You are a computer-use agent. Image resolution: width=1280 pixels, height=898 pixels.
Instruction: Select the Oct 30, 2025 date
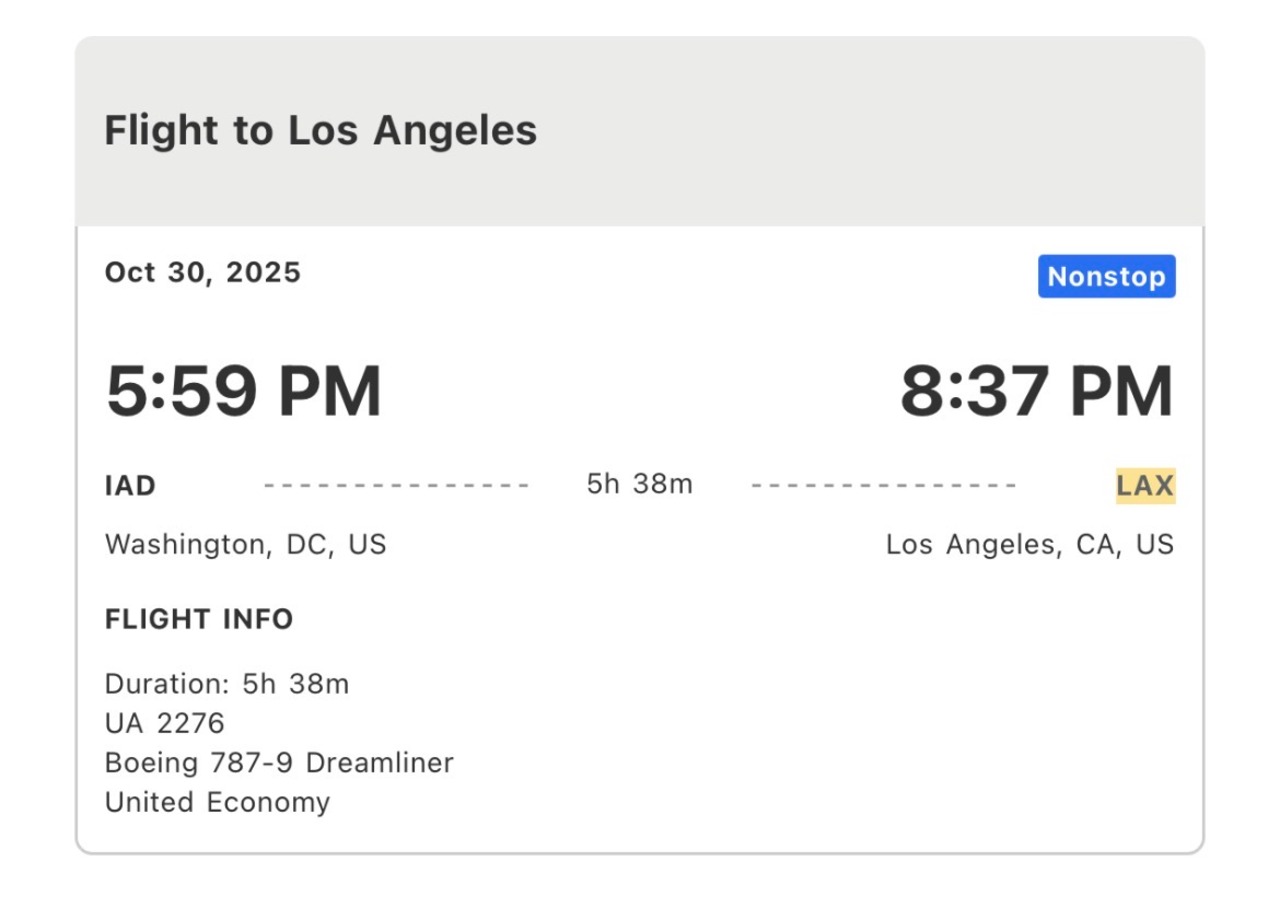click(x=203, y=273)
